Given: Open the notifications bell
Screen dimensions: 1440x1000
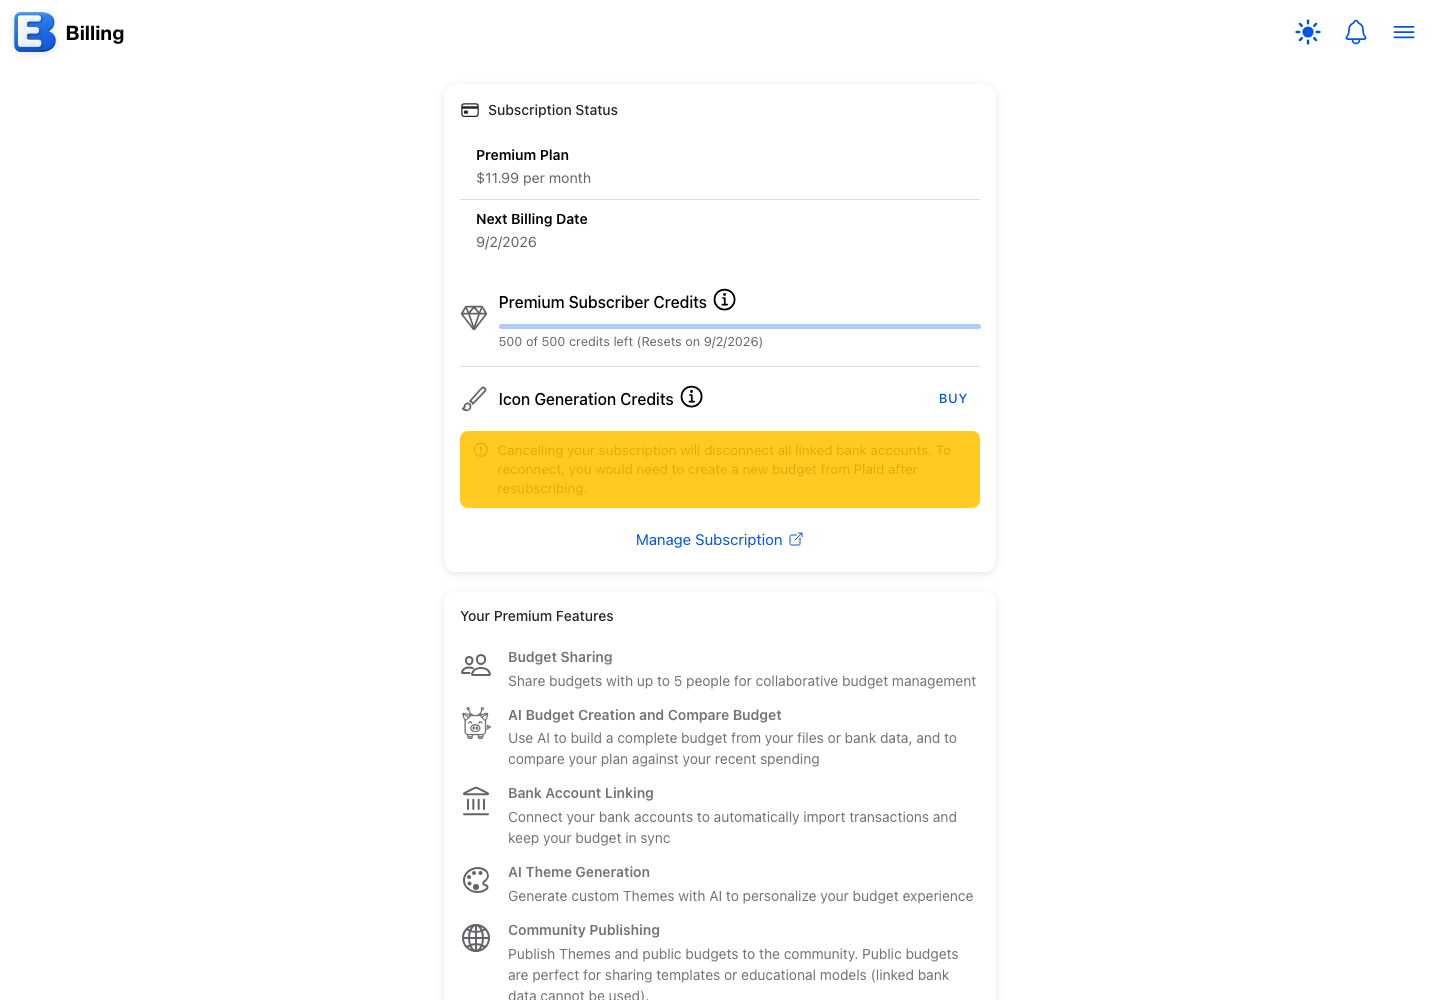Looking at the screenshot, I should click(1356, 32).
